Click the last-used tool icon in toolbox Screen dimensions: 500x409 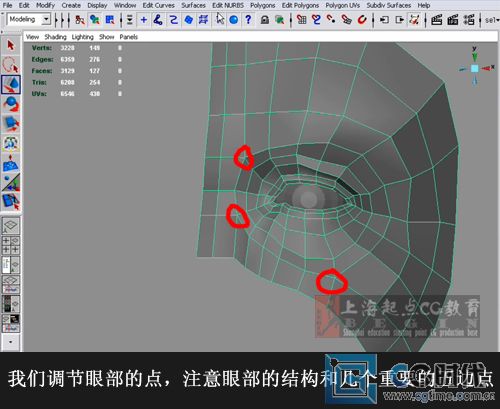[x=11, y=202]
